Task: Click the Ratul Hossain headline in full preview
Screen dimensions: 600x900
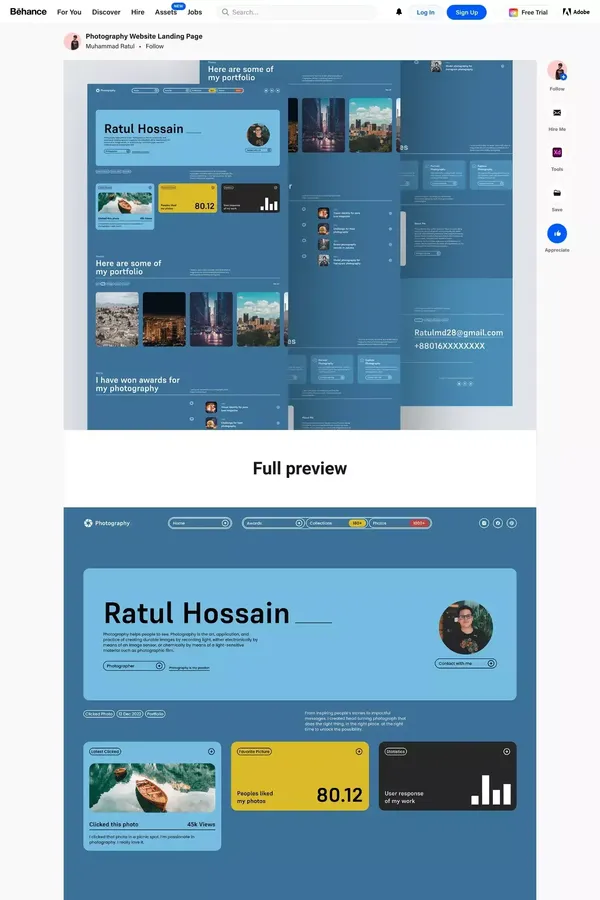Action: click(x=196, y=613)
